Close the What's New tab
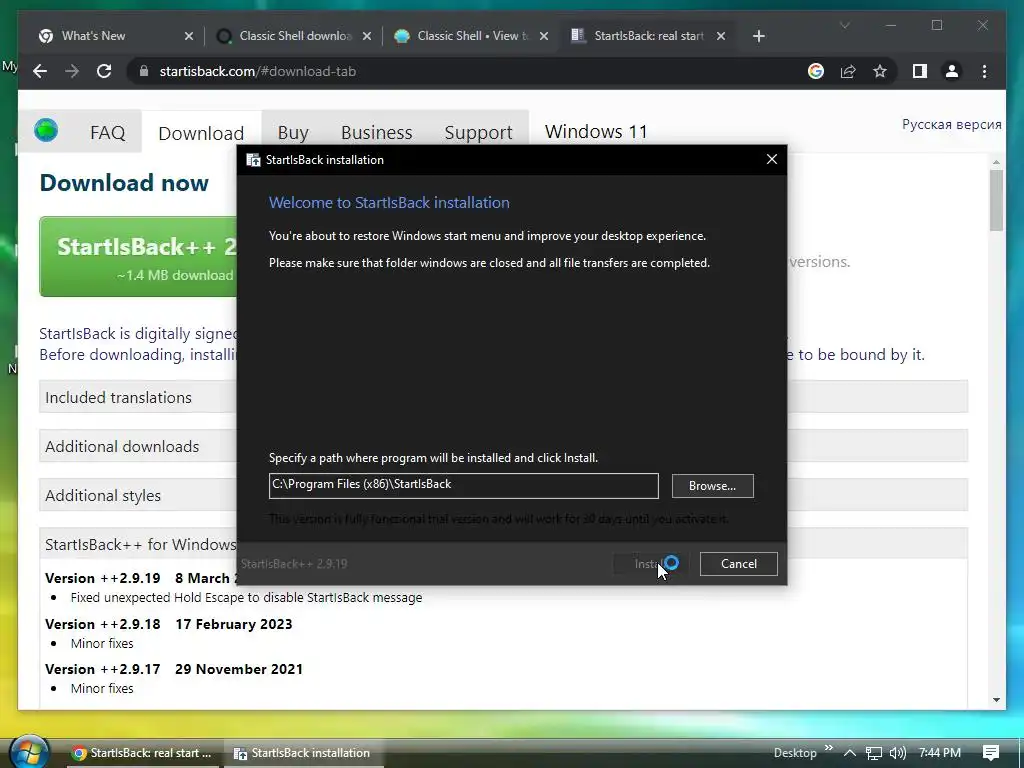1024x768 pixels. (x=189, y=36)
